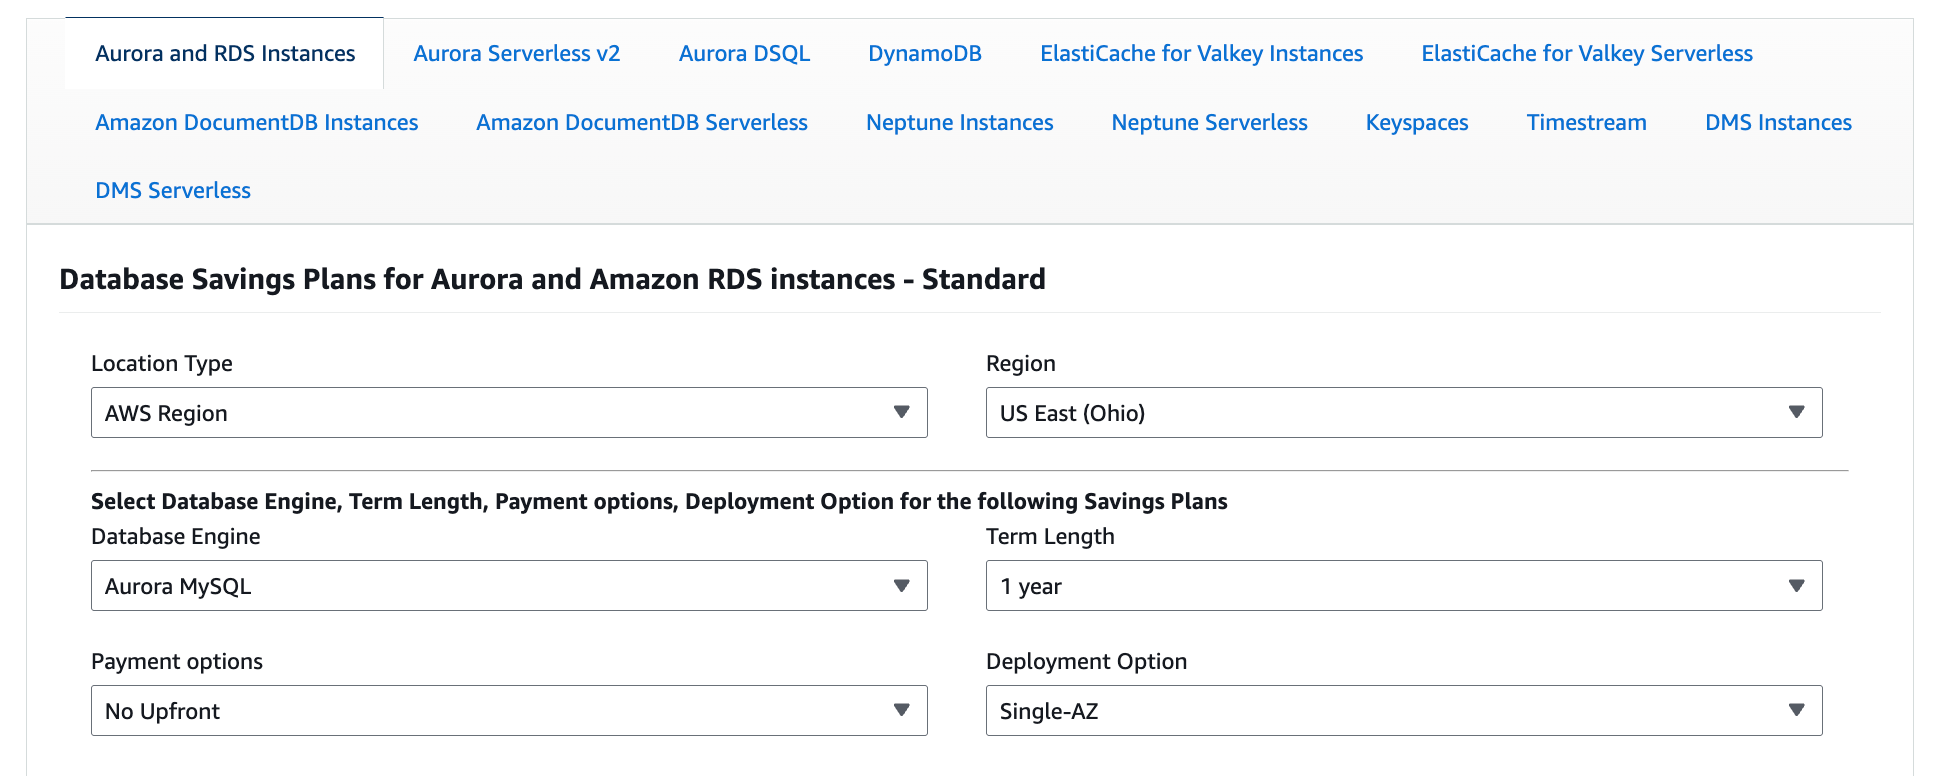Open the Payment options dropdown
The width and height of the screenshot is (1954, 776).
pos(509,711)
